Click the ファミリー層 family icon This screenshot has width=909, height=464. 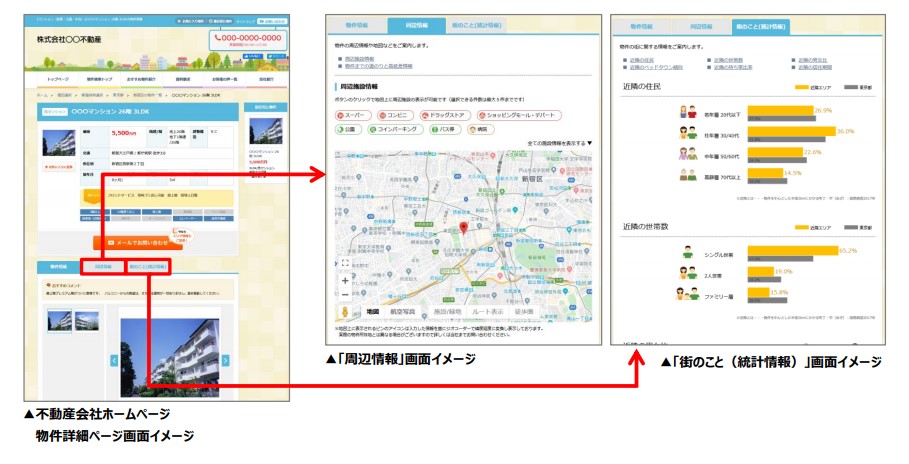pyautogui.click(x=688, y=294)
